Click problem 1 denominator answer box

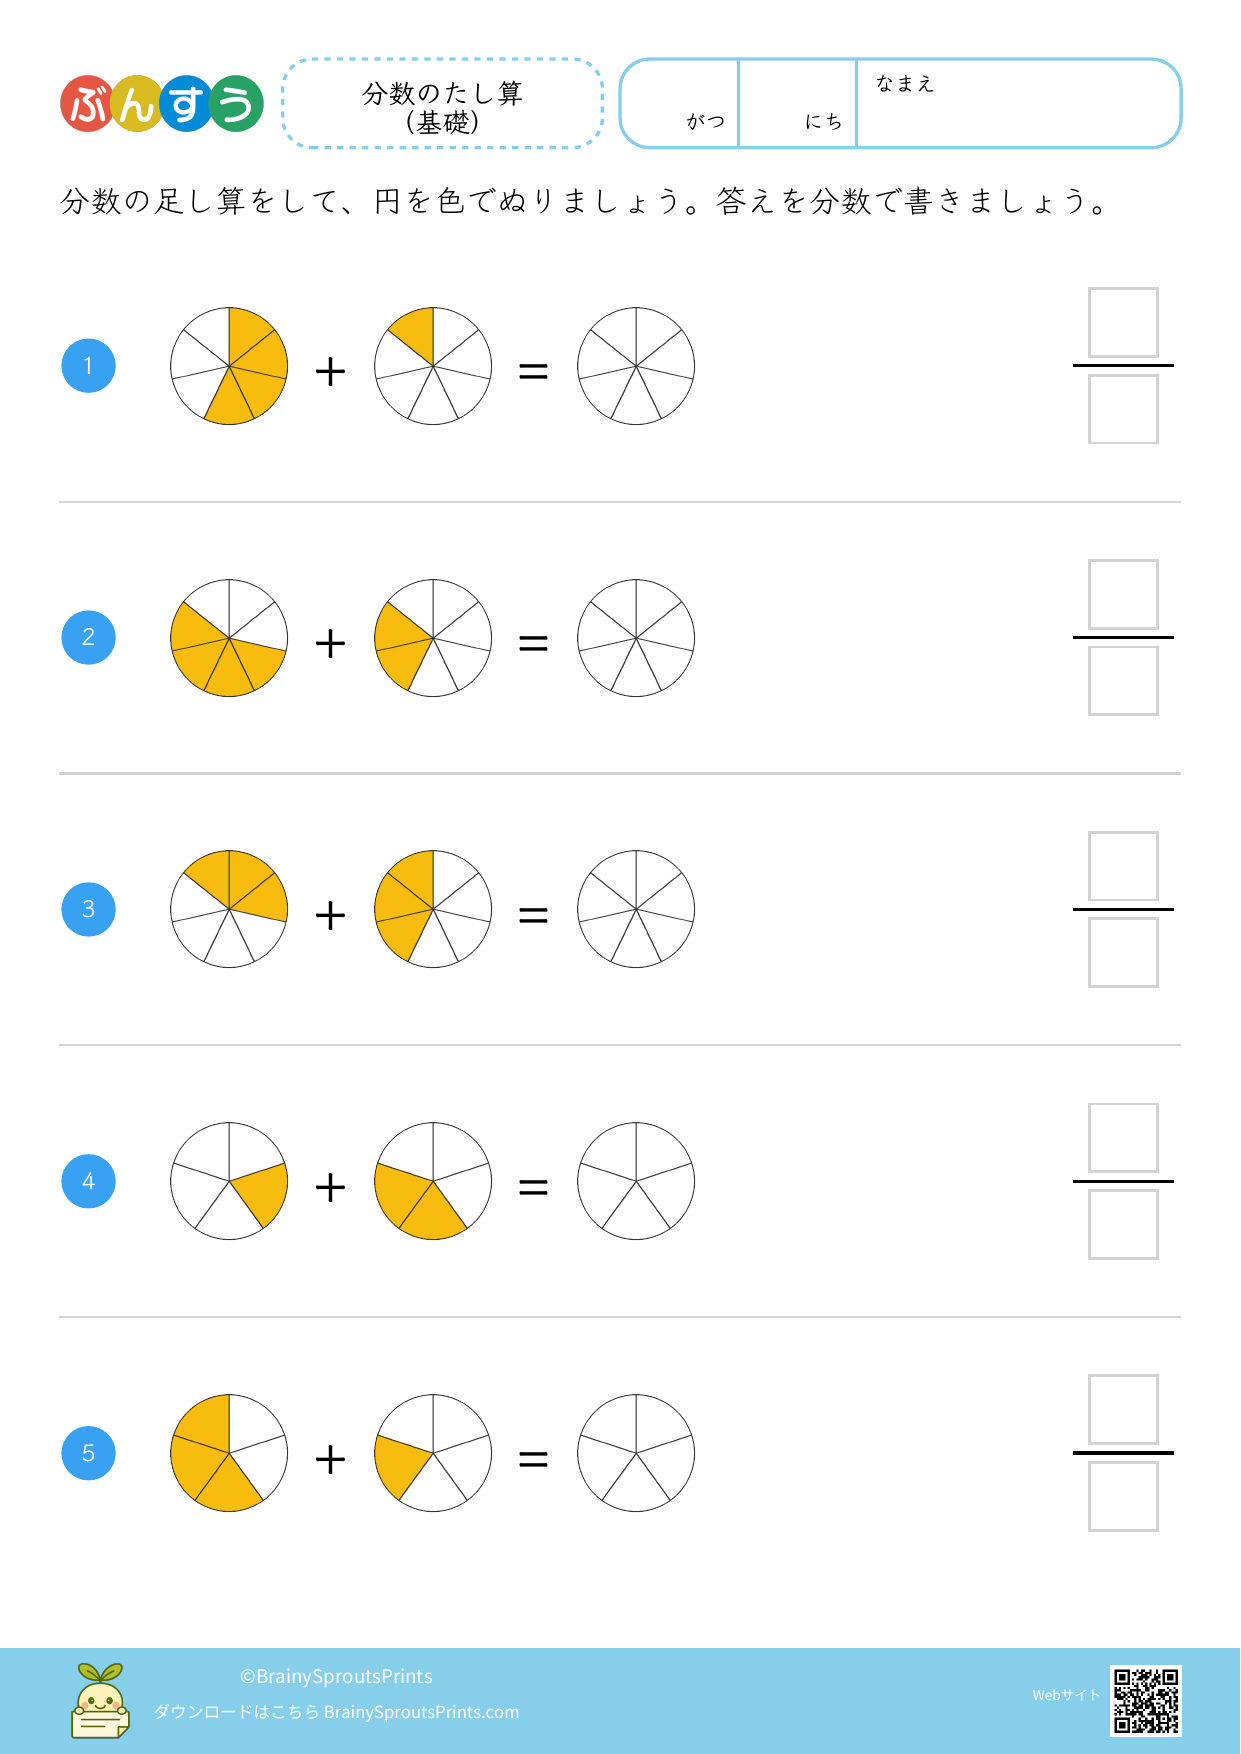[x=1123, y=409]
